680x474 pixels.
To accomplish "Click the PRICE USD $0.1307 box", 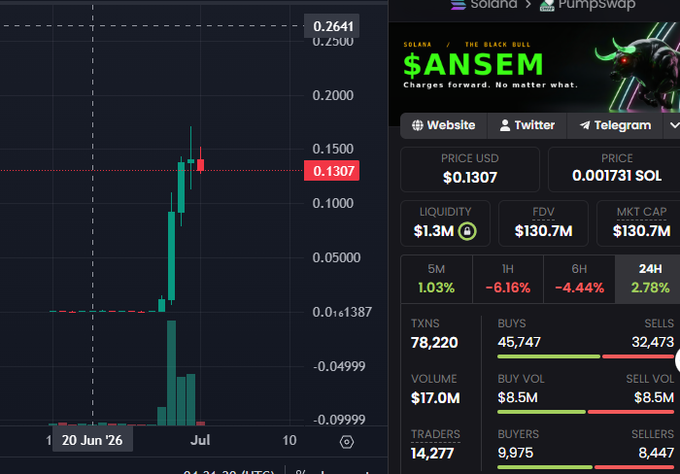I will point(470,169).
